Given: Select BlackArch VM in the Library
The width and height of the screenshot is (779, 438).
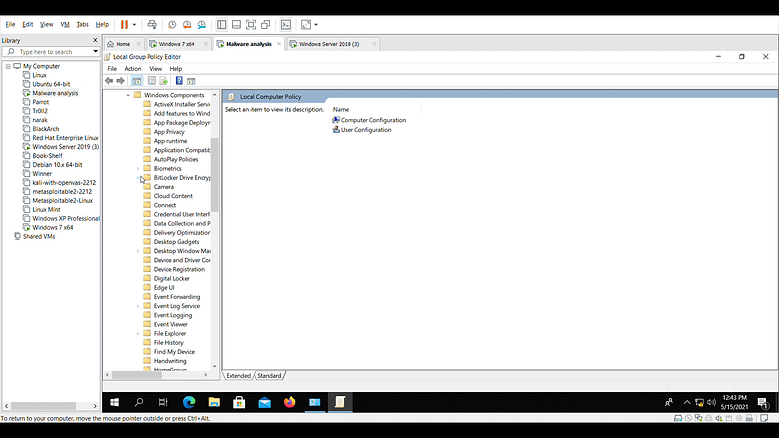Looking at the screenshot, I should (46, 129).
